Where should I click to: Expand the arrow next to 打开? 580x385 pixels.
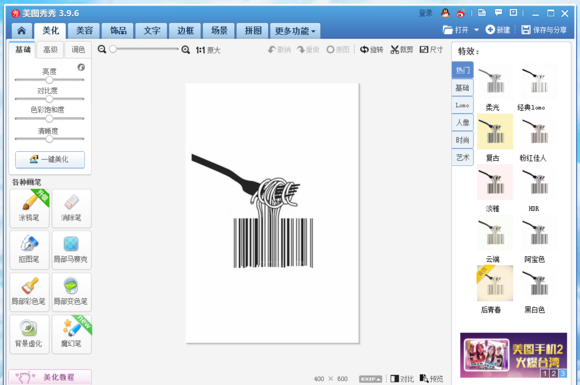pos(476,30)
